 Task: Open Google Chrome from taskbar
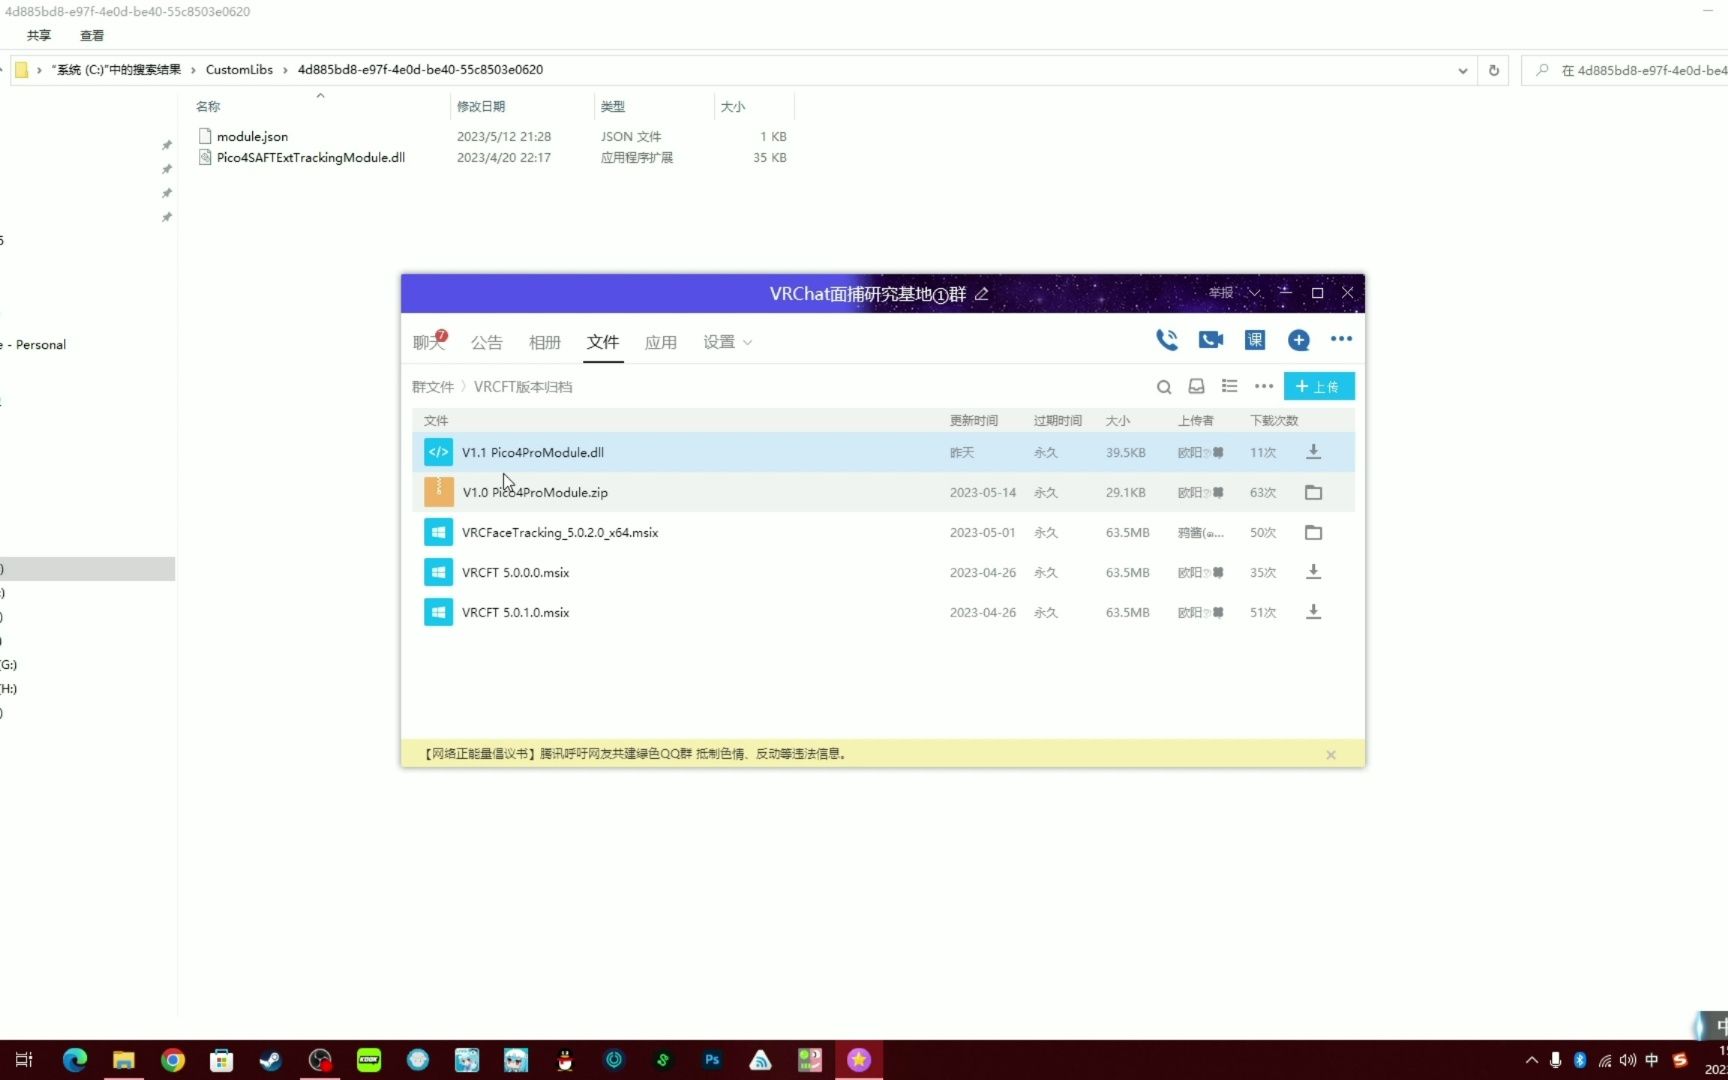(173, 1060)
